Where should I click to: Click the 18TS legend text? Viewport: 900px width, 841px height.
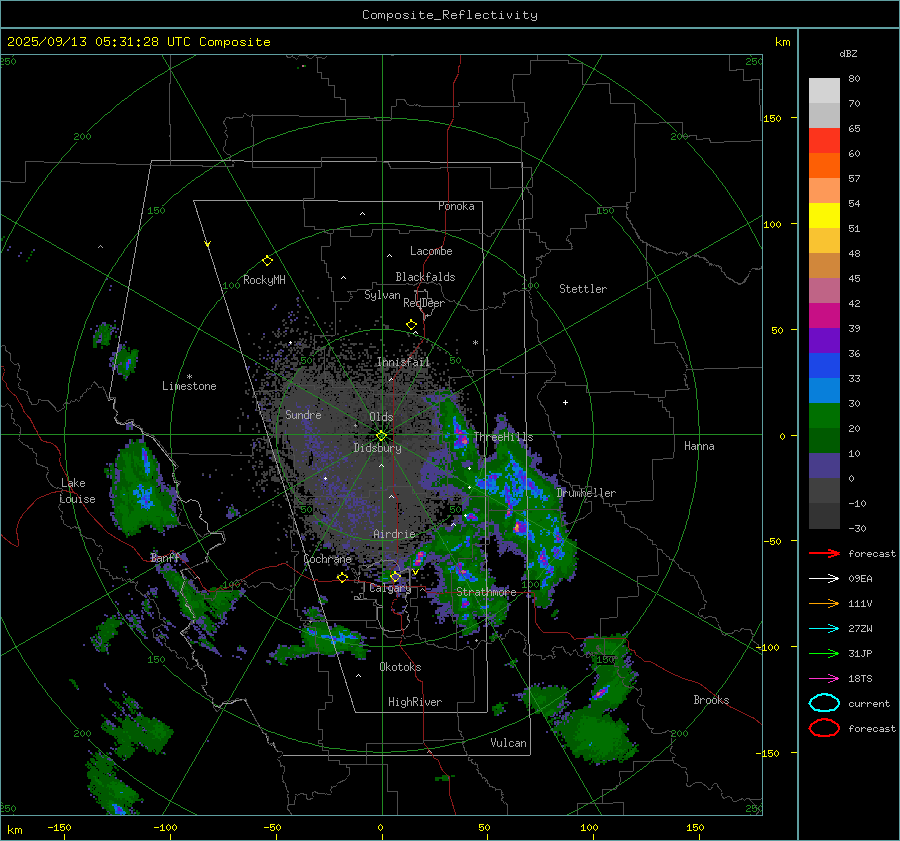(860, 679)
